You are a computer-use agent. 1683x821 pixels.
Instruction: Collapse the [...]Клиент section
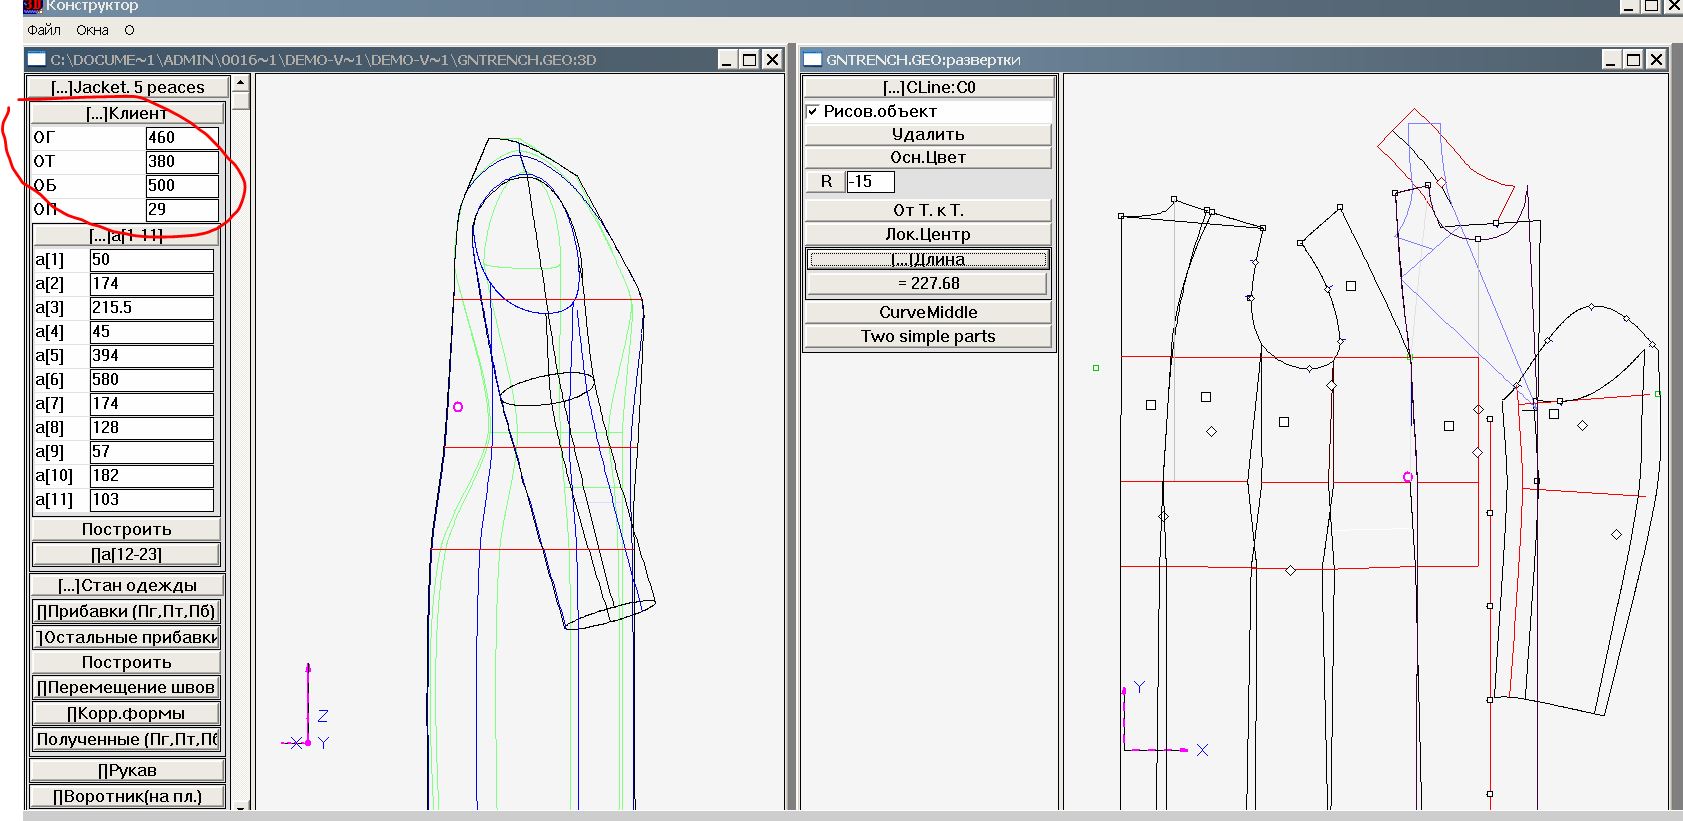pyautogui.click(x=126, y=113)
